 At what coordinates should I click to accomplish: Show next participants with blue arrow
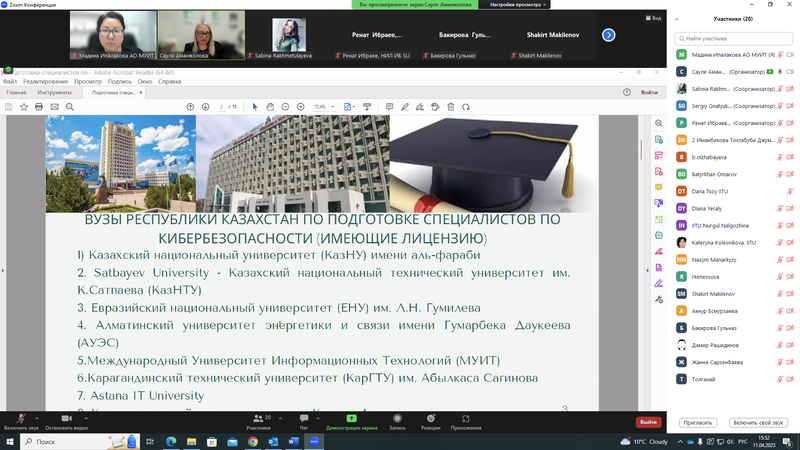608,35
